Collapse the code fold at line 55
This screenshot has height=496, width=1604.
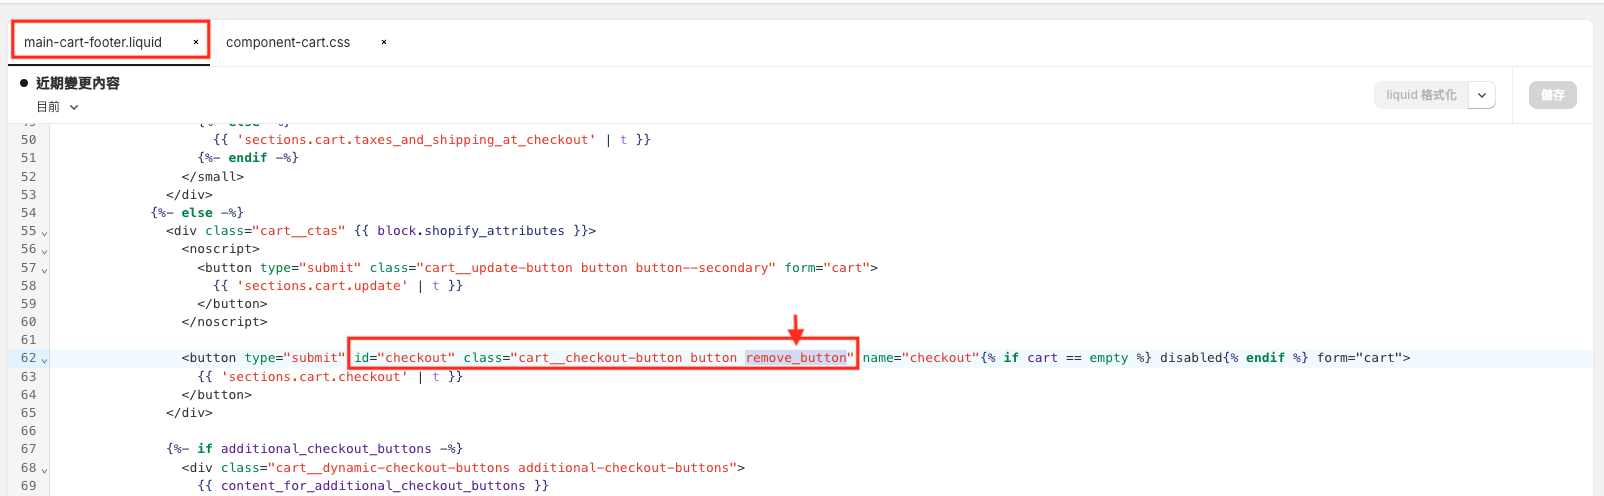coord(44,233)
